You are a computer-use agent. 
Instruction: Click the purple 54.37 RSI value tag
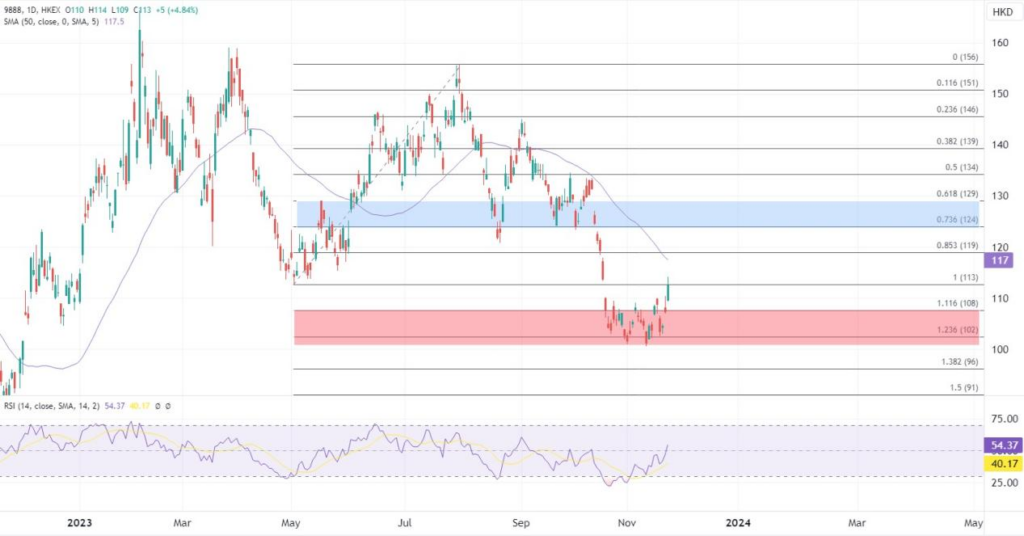[1002, 443]
